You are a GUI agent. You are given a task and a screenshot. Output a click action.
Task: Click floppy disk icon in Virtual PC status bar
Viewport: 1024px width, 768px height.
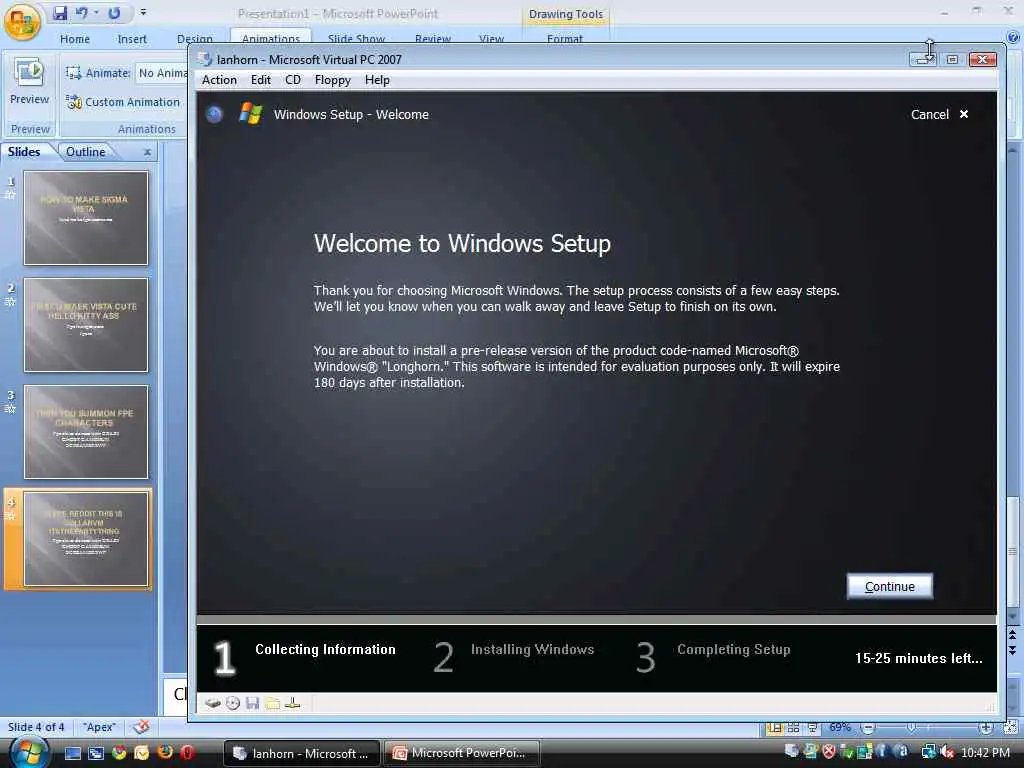point(253,703)
